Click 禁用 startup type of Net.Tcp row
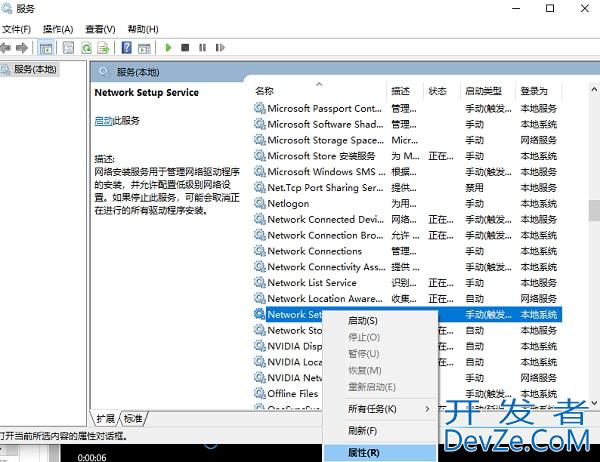The image size is (600, 462). (474, 188)
